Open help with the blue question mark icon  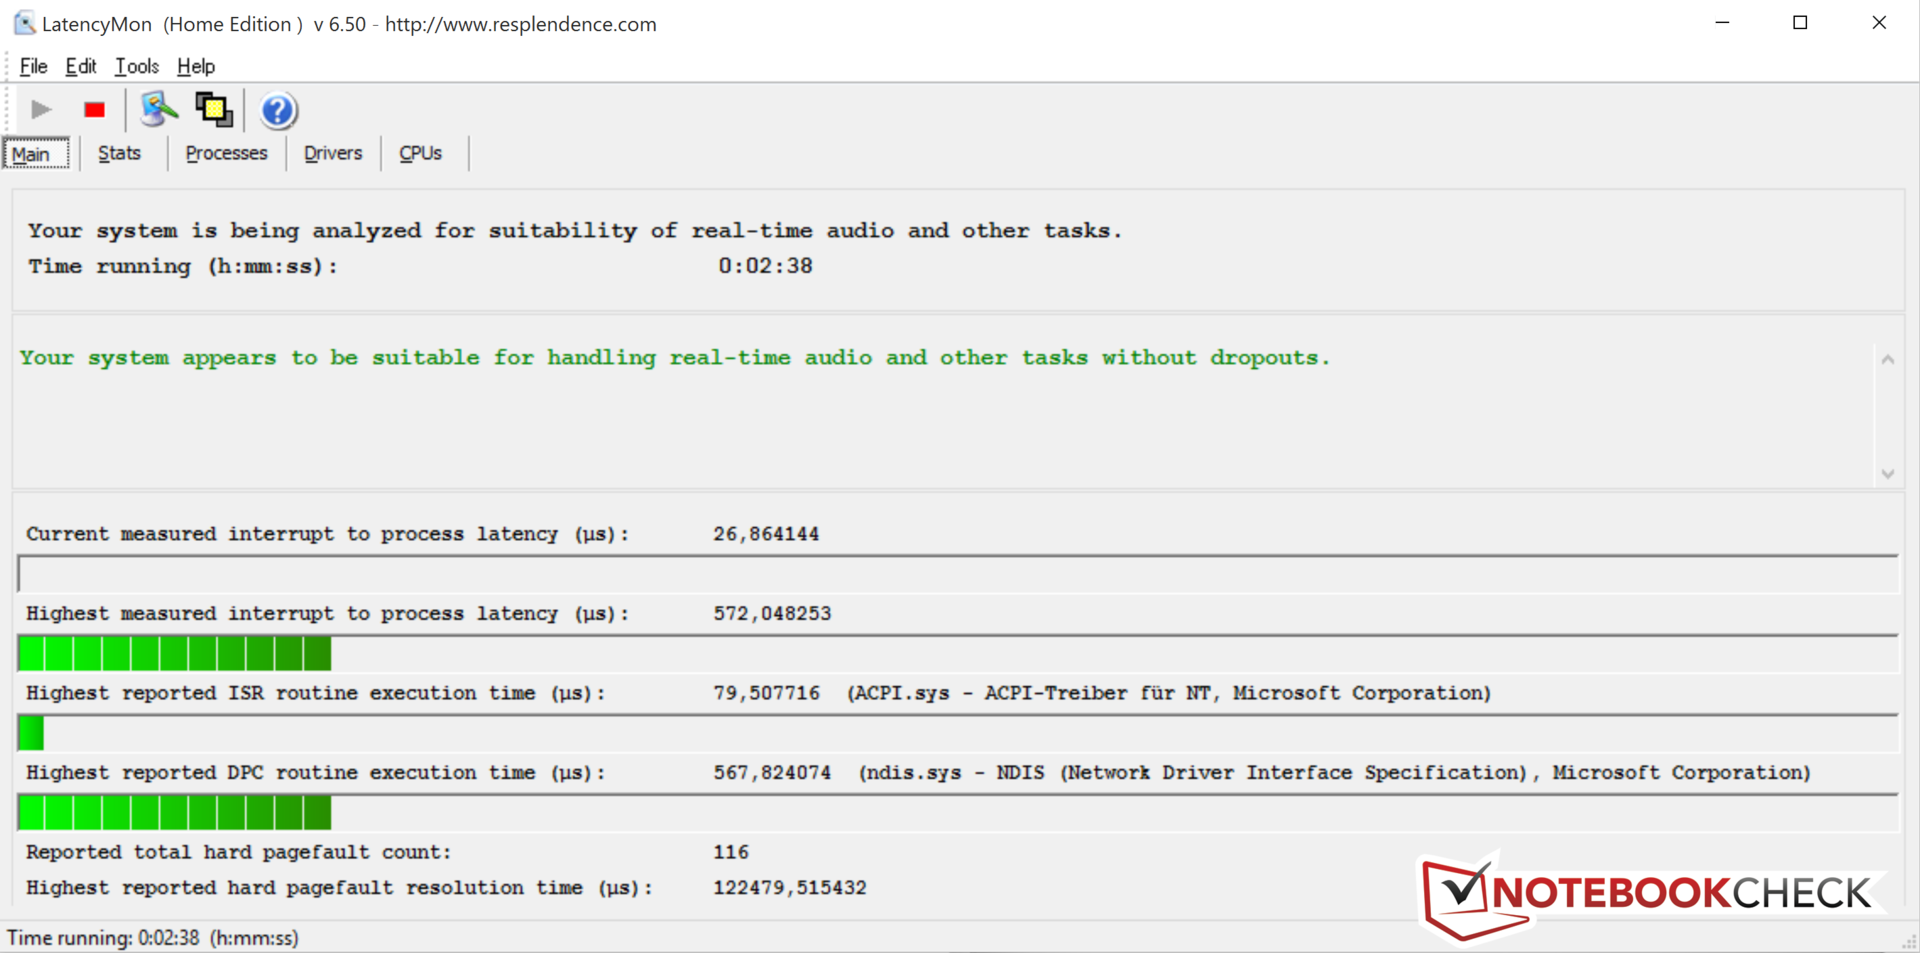(x=278, y=110)
